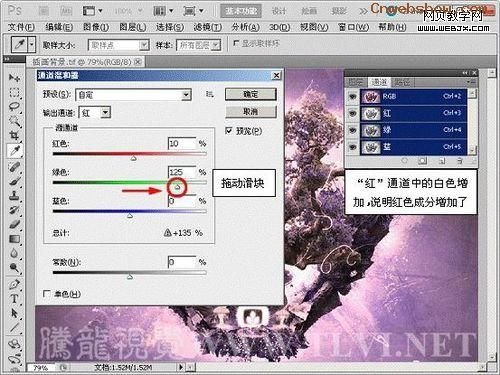Select the Move tool
This screenshot has width=500, height=375.
pos(14,78)
